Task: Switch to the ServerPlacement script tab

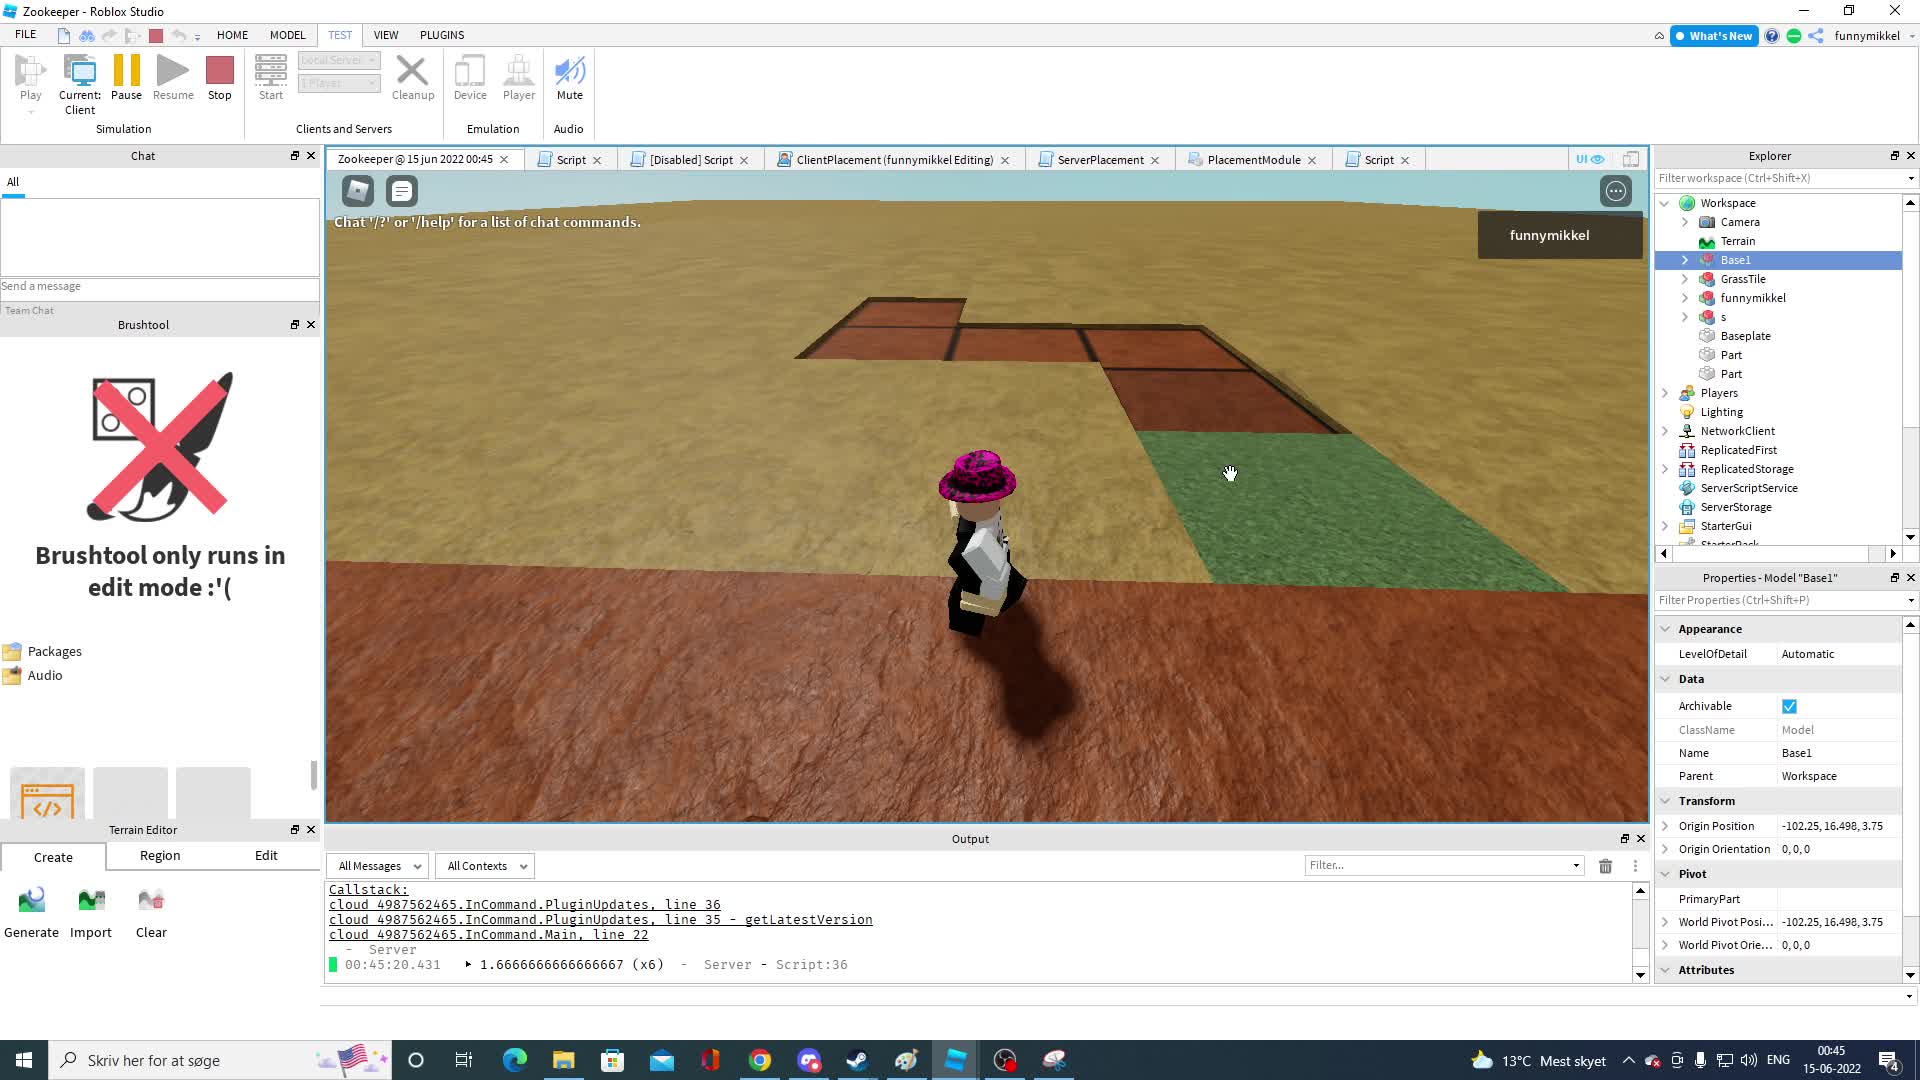Action: tap(1099, 160)
